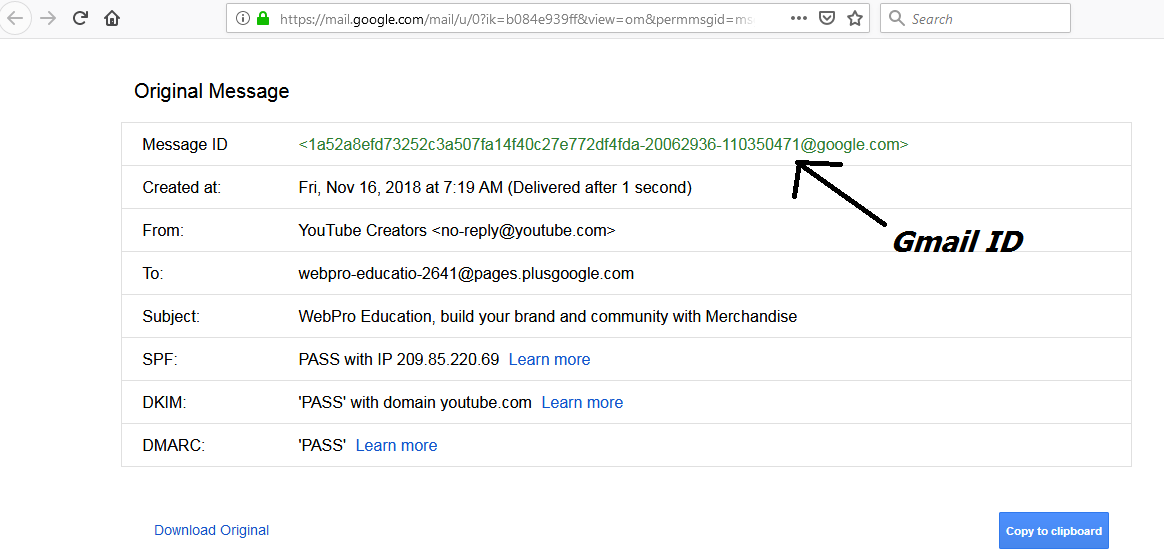Click the From sender YouTube Creators
Viewport: 1164px width, 557px height.
pyautogui.click(x=457, y=231)
